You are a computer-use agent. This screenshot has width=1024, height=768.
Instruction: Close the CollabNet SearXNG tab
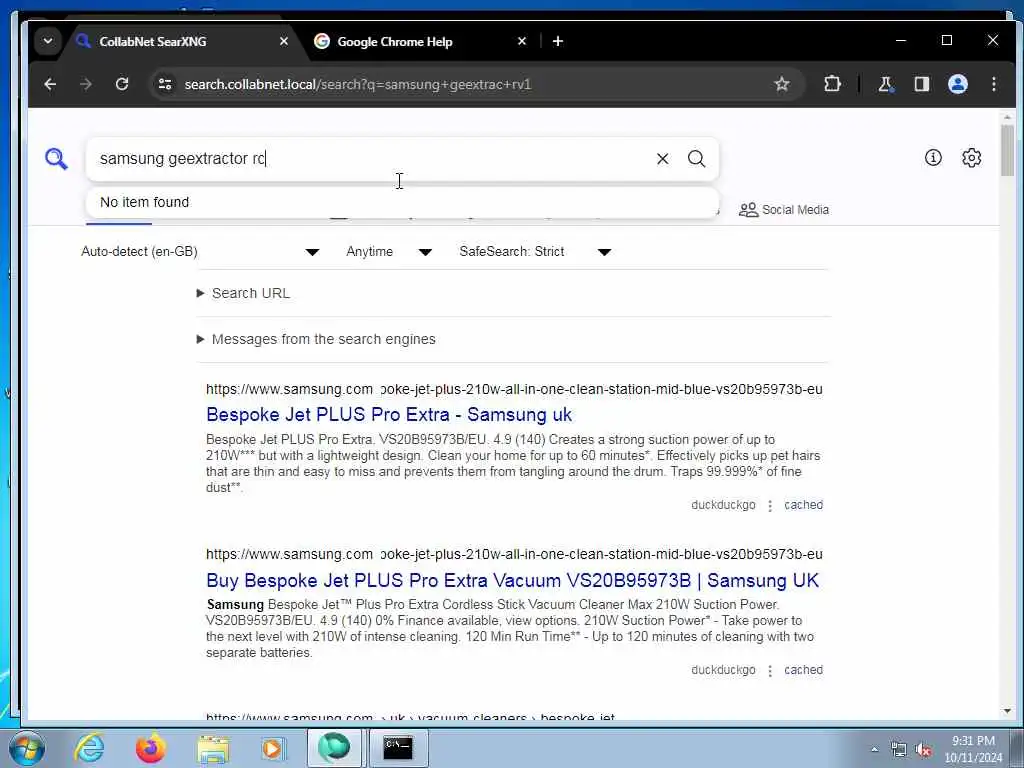[283, 41]
